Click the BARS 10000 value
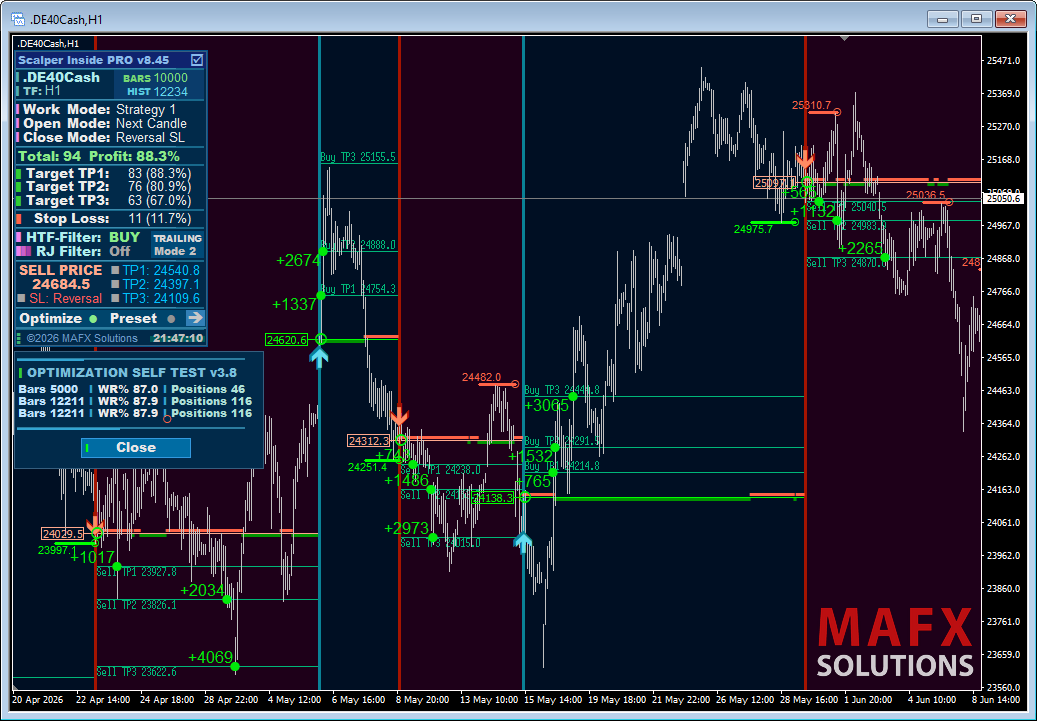This screenshot has width=1037, height=721. tap(155, 78)
